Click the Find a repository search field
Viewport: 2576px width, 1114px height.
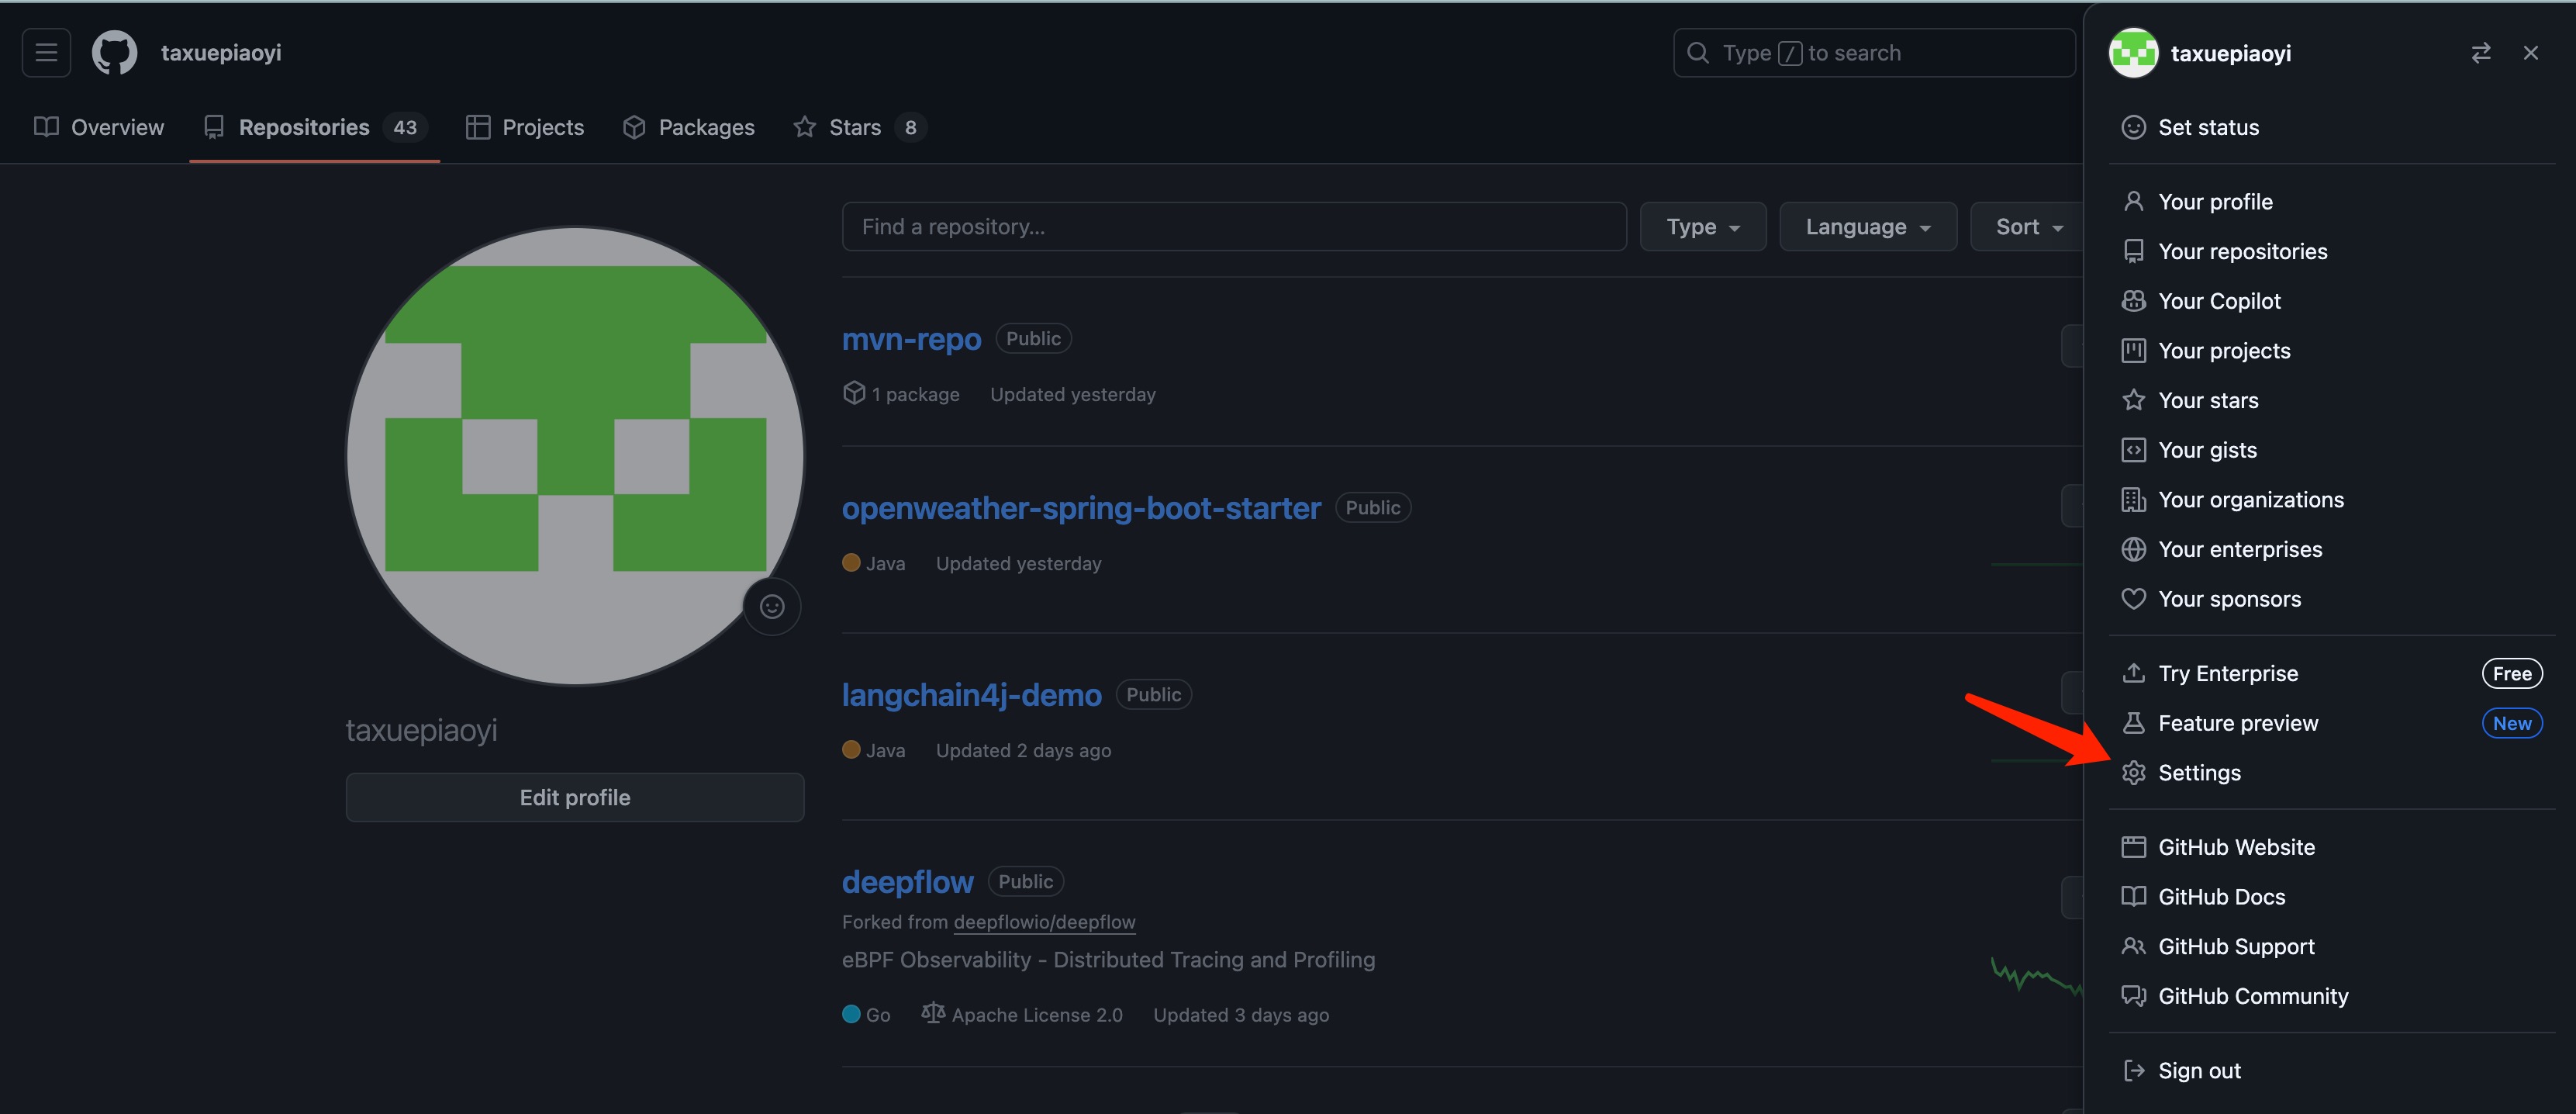[x=1234, y=226]
